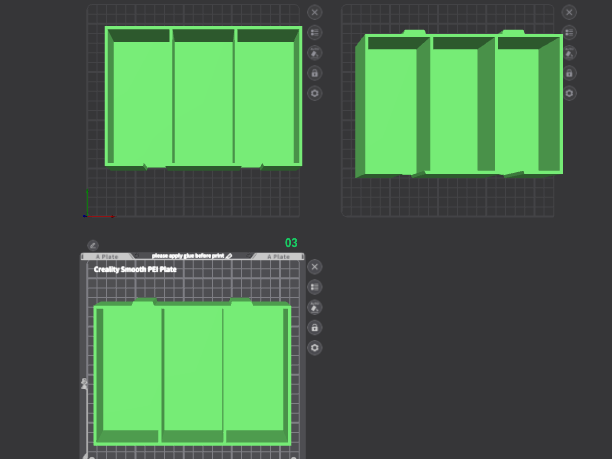Open settings gear of the top-right plate
612x459 pixels.
569,93
